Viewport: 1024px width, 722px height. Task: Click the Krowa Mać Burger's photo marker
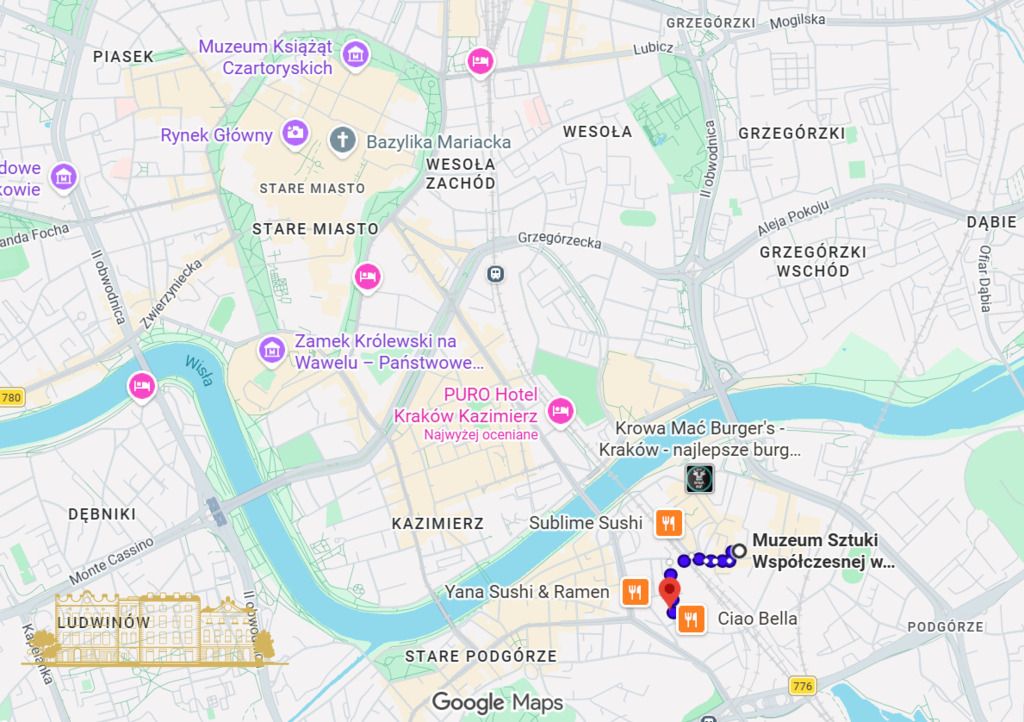pyautogui.click(x=699, y=479)
